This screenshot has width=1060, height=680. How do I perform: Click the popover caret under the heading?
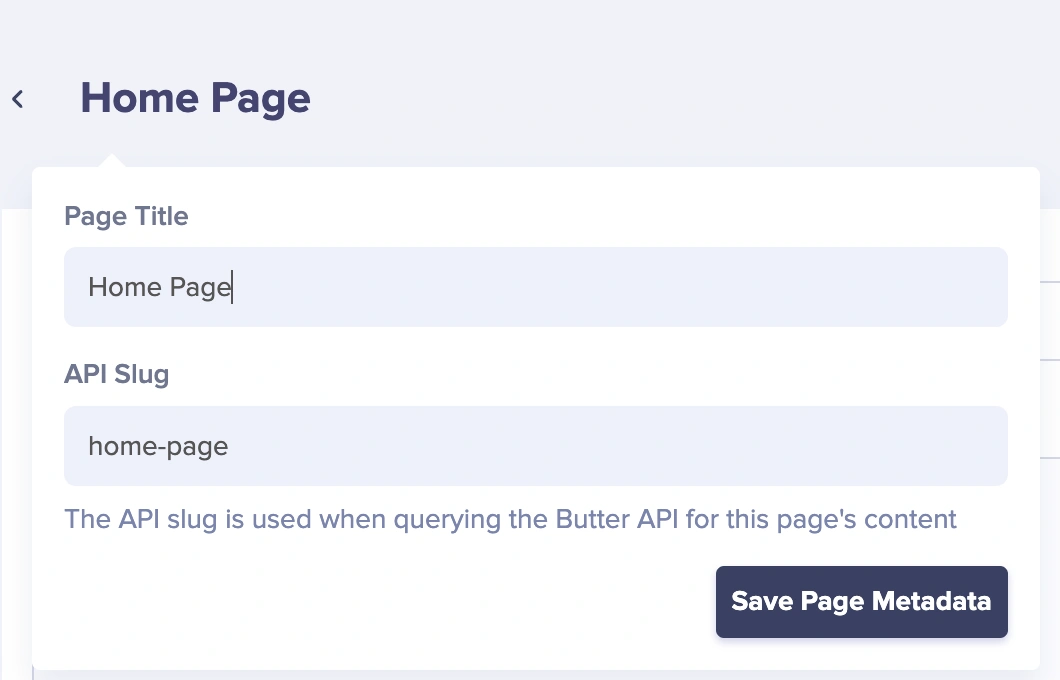(x=112, y=160)
